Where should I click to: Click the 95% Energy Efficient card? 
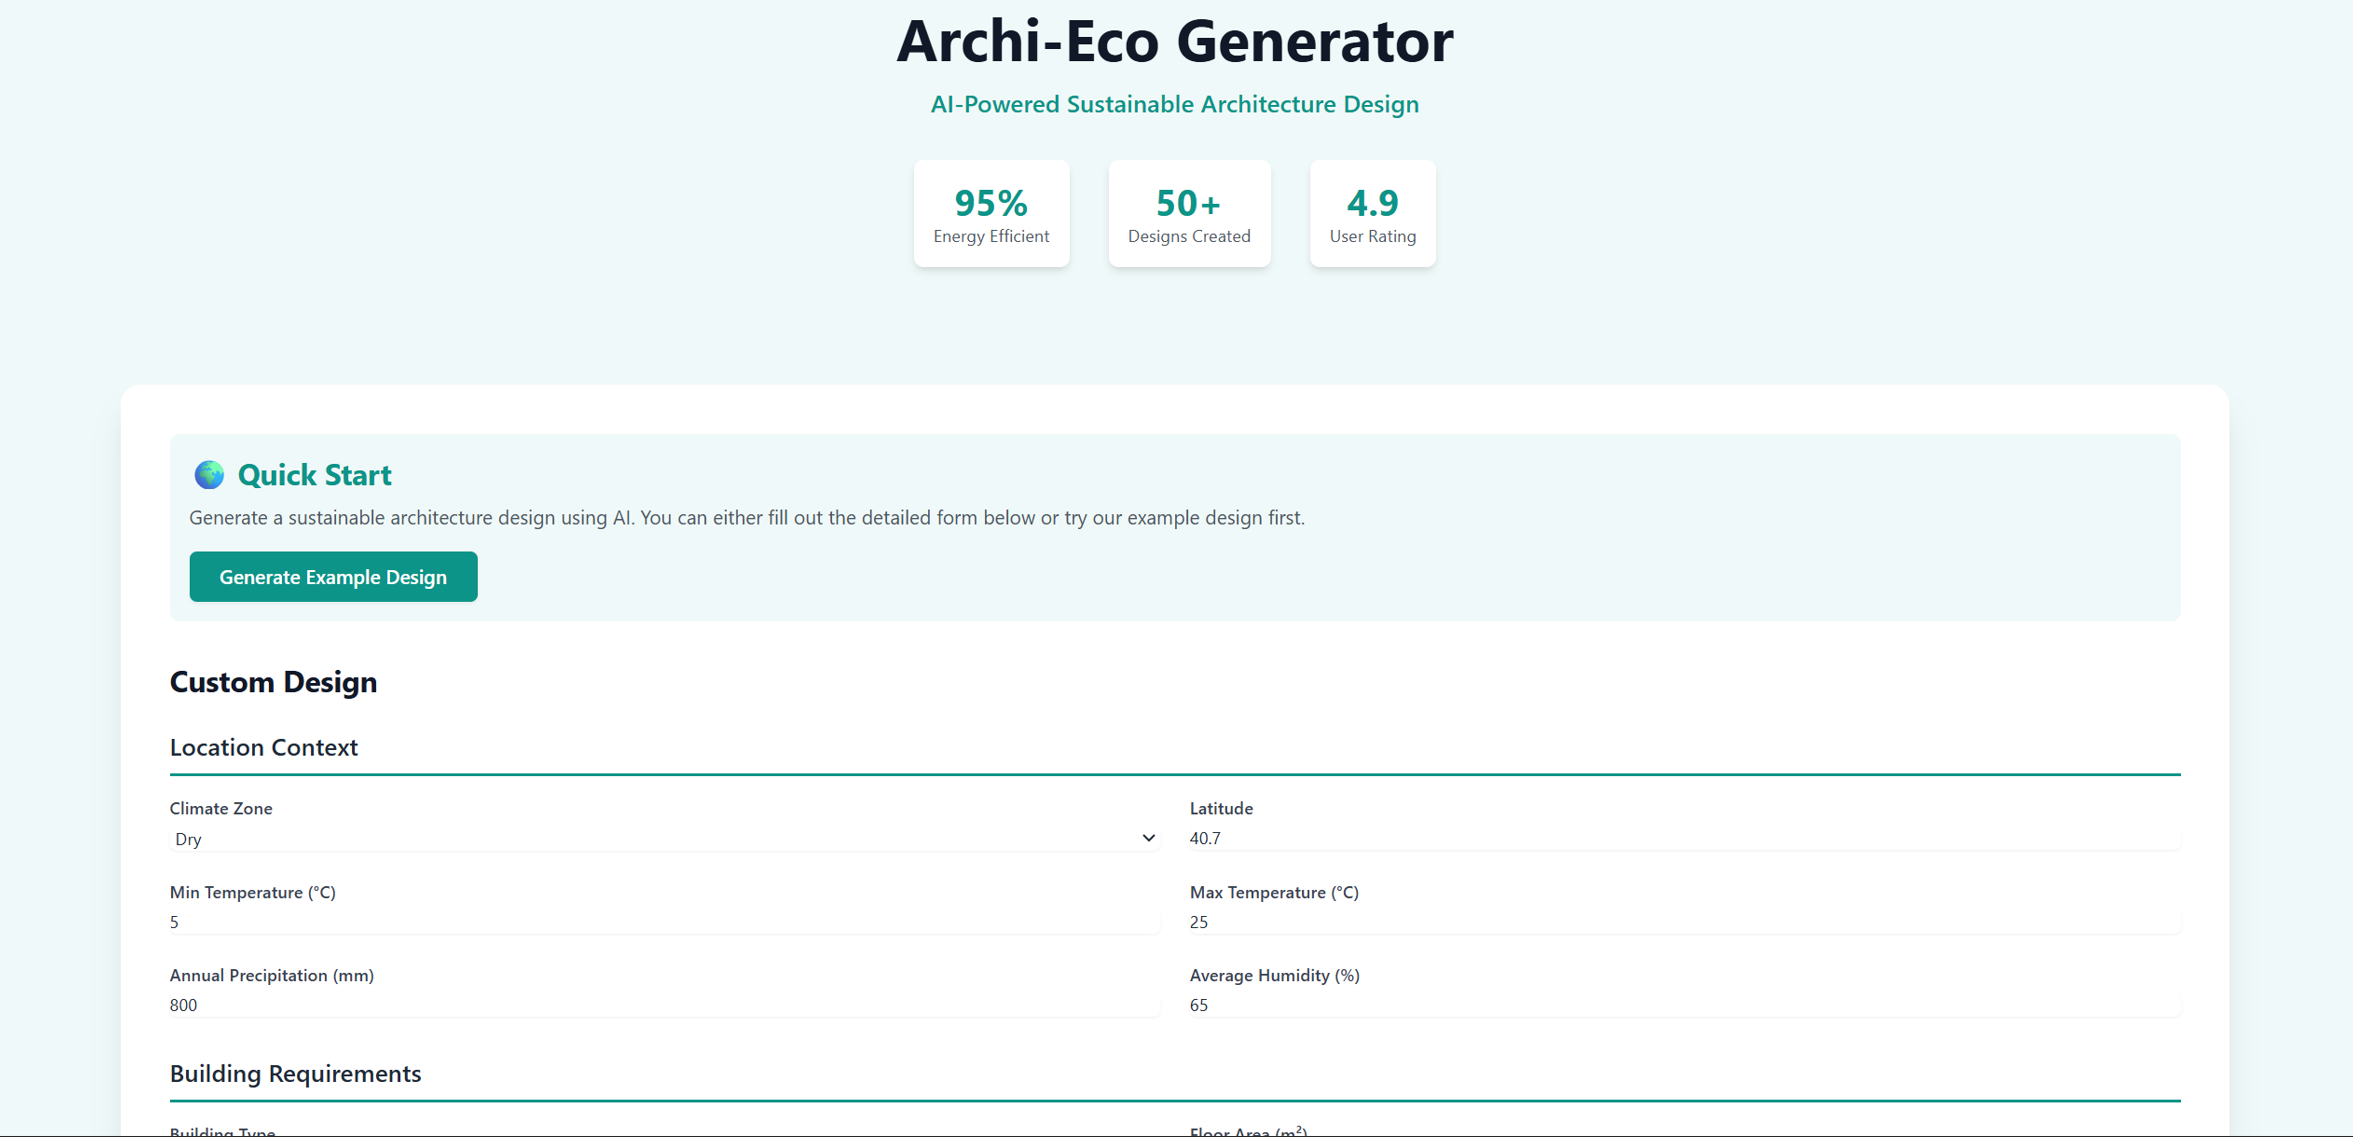point(991,214)
